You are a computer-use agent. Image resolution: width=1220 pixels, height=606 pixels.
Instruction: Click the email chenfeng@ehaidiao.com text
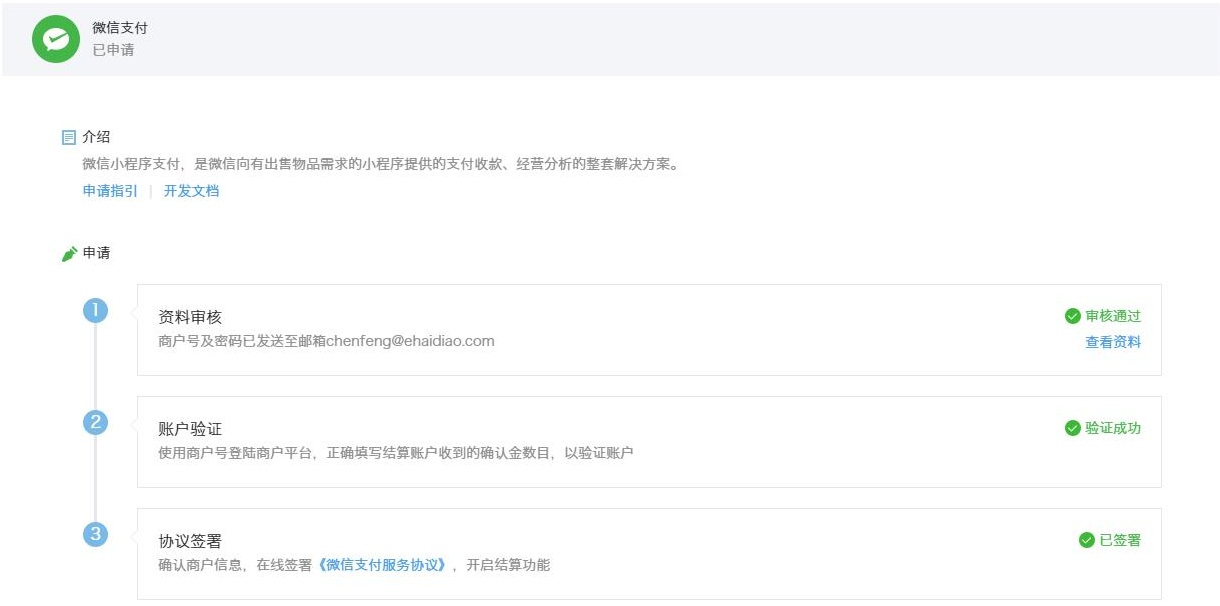(x=411, y=341)
